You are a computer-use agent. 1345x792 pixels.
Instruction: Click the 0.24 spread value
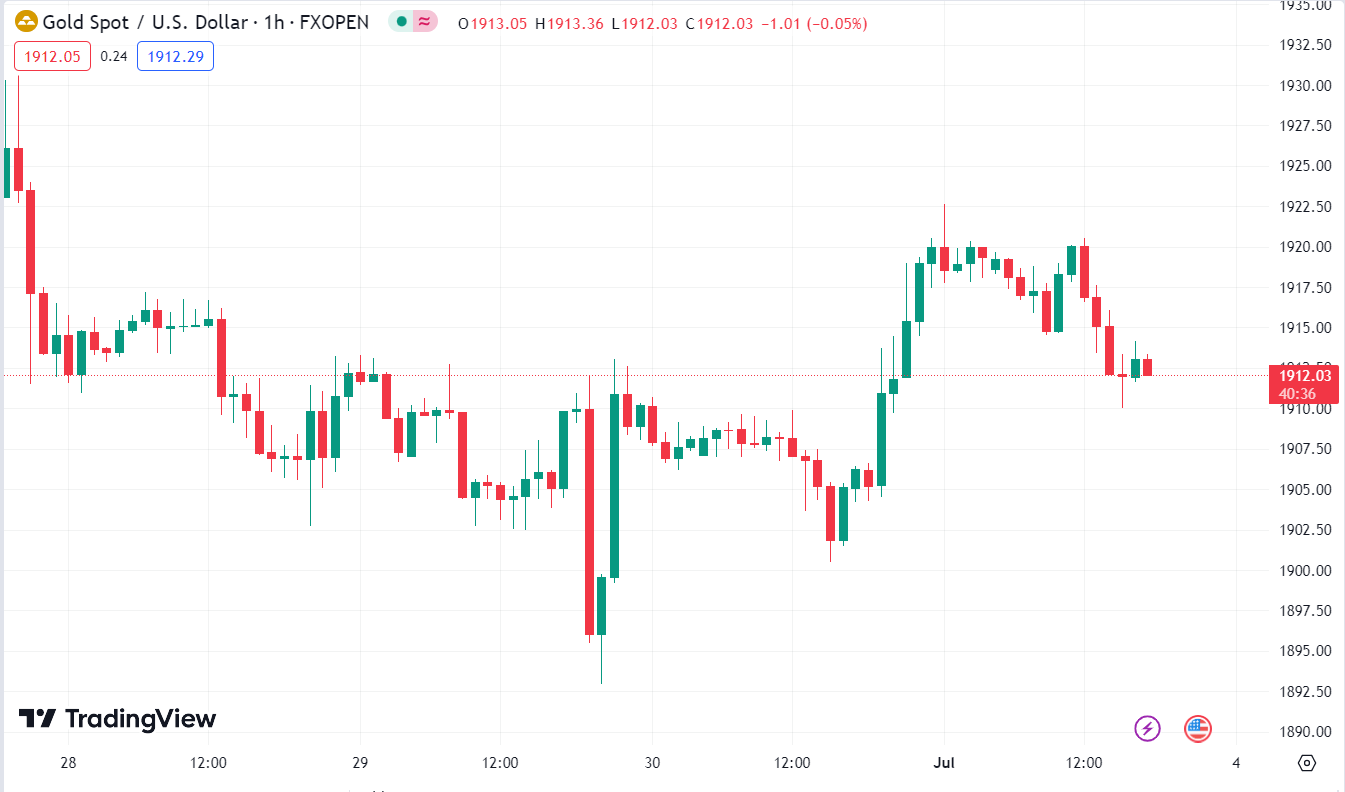pyautogui.click(x=114, y=57)
